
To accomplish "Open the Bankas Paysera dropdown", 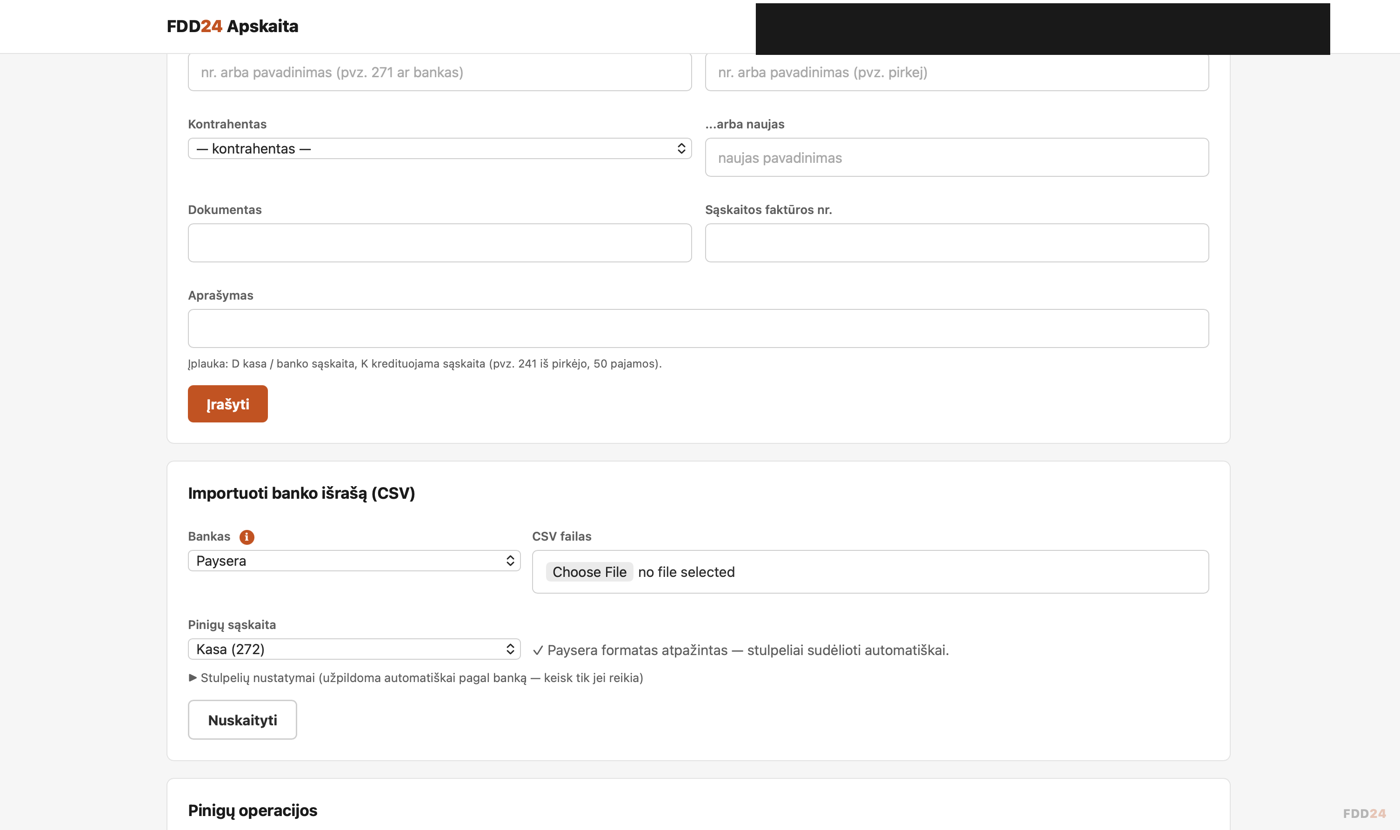I will [354, 561].
